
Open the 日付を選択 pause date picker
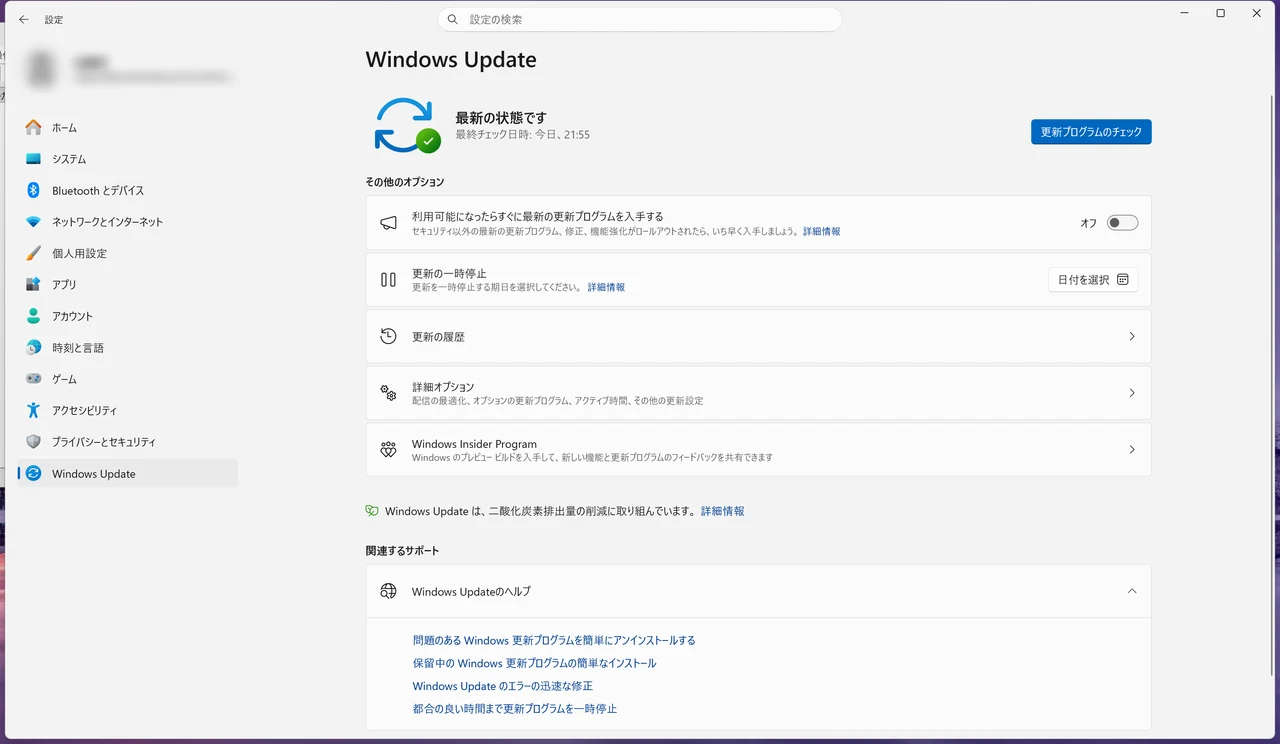(x=1093, y=280)
